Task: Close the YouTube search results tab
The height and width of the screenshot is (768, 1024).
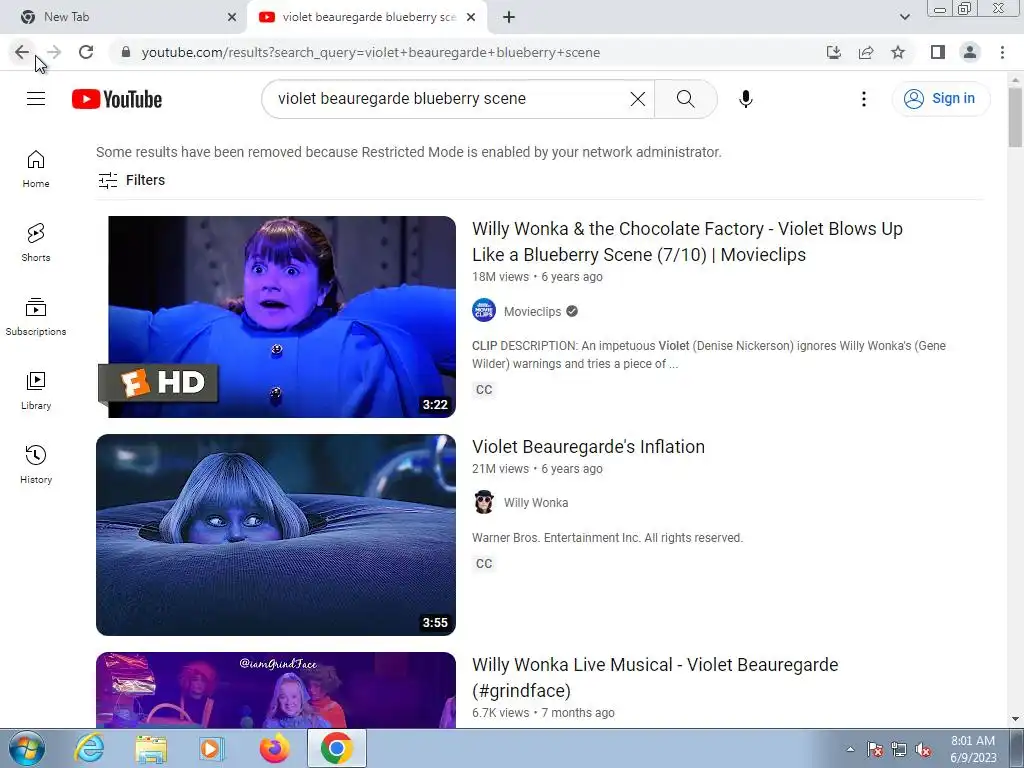Action: point(471,17)
